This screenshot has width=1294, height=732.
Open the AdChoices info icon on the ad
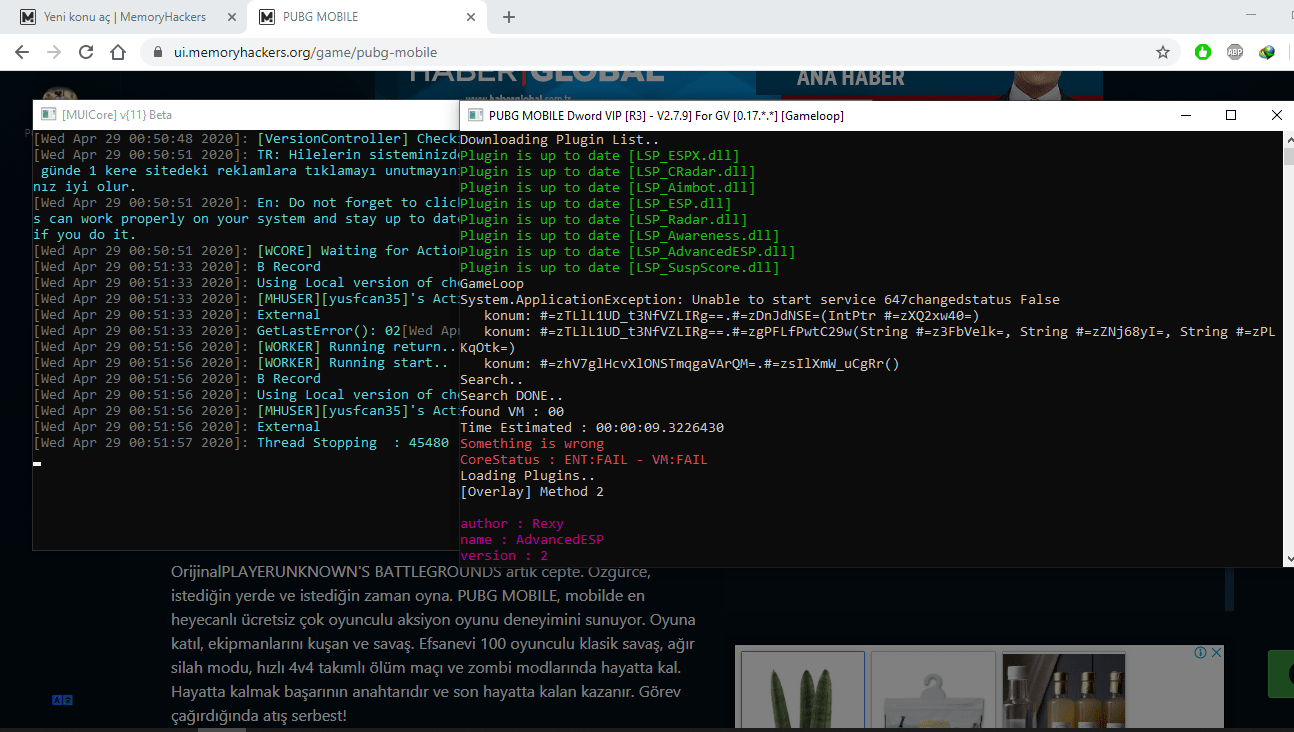1201,652
